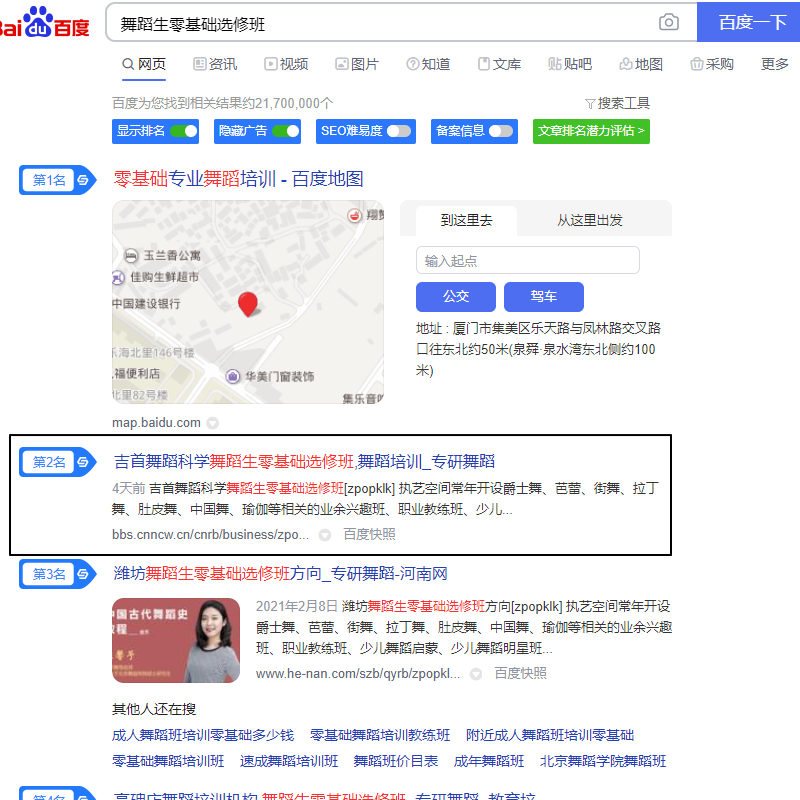Click the 公交 route button
800x800 pixels.
(456, 296)
